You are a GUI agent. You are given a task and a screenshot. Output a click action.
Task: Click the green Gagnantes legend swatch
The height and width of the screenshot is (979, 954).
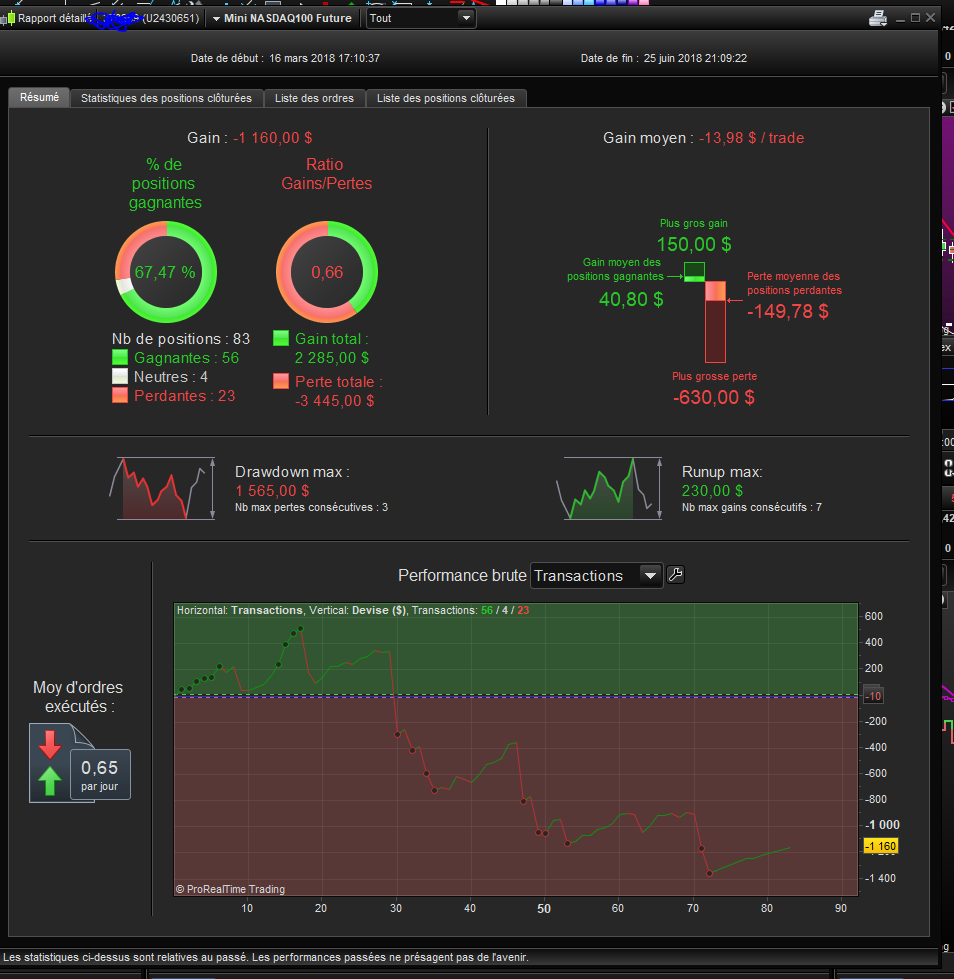[120, 357]
